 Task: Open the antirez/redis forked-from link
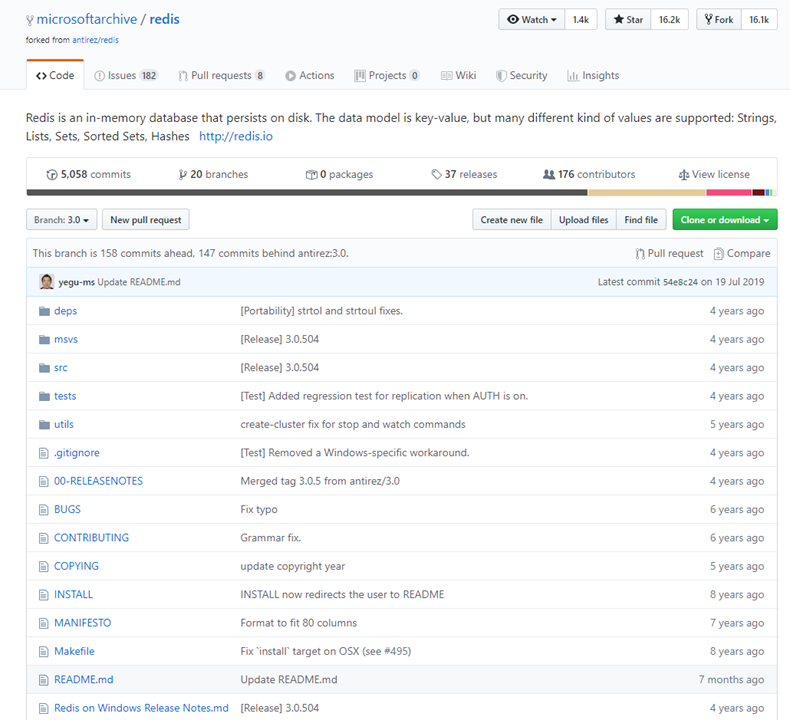[x=95, y=40]
